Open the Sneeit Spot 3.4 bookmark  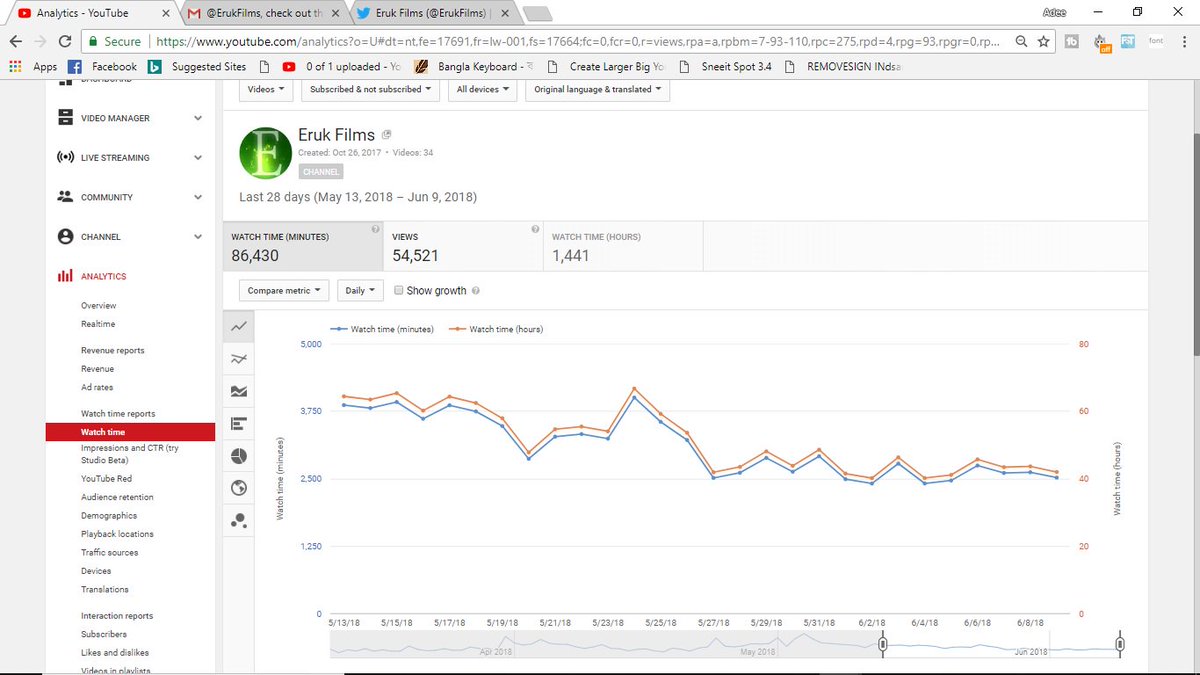(725, 67)
